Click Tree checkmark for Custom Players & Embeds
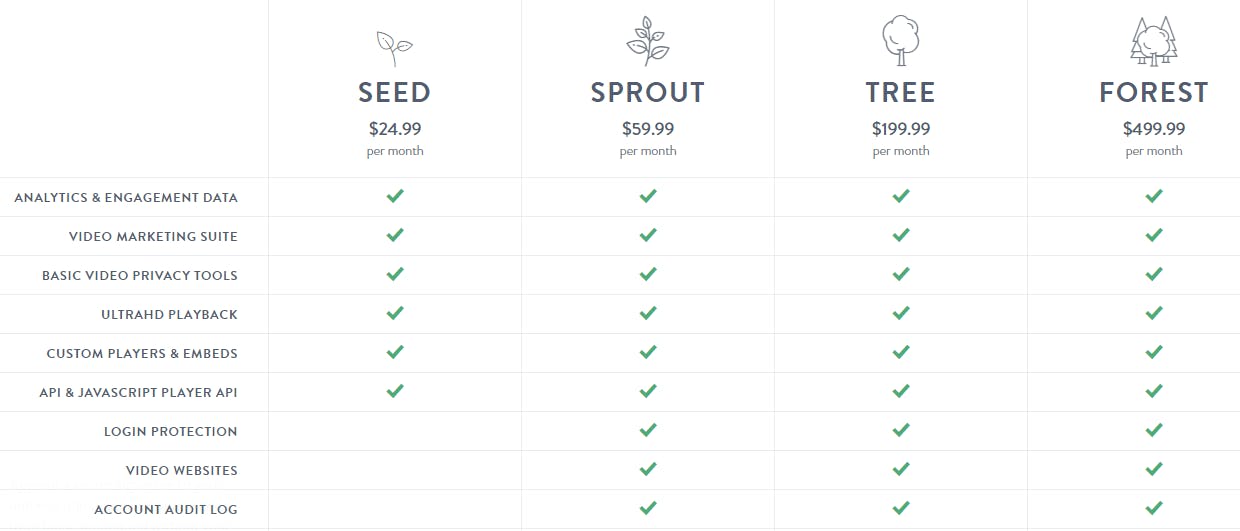The image size is (1240, 531). [x=901, y=352]
